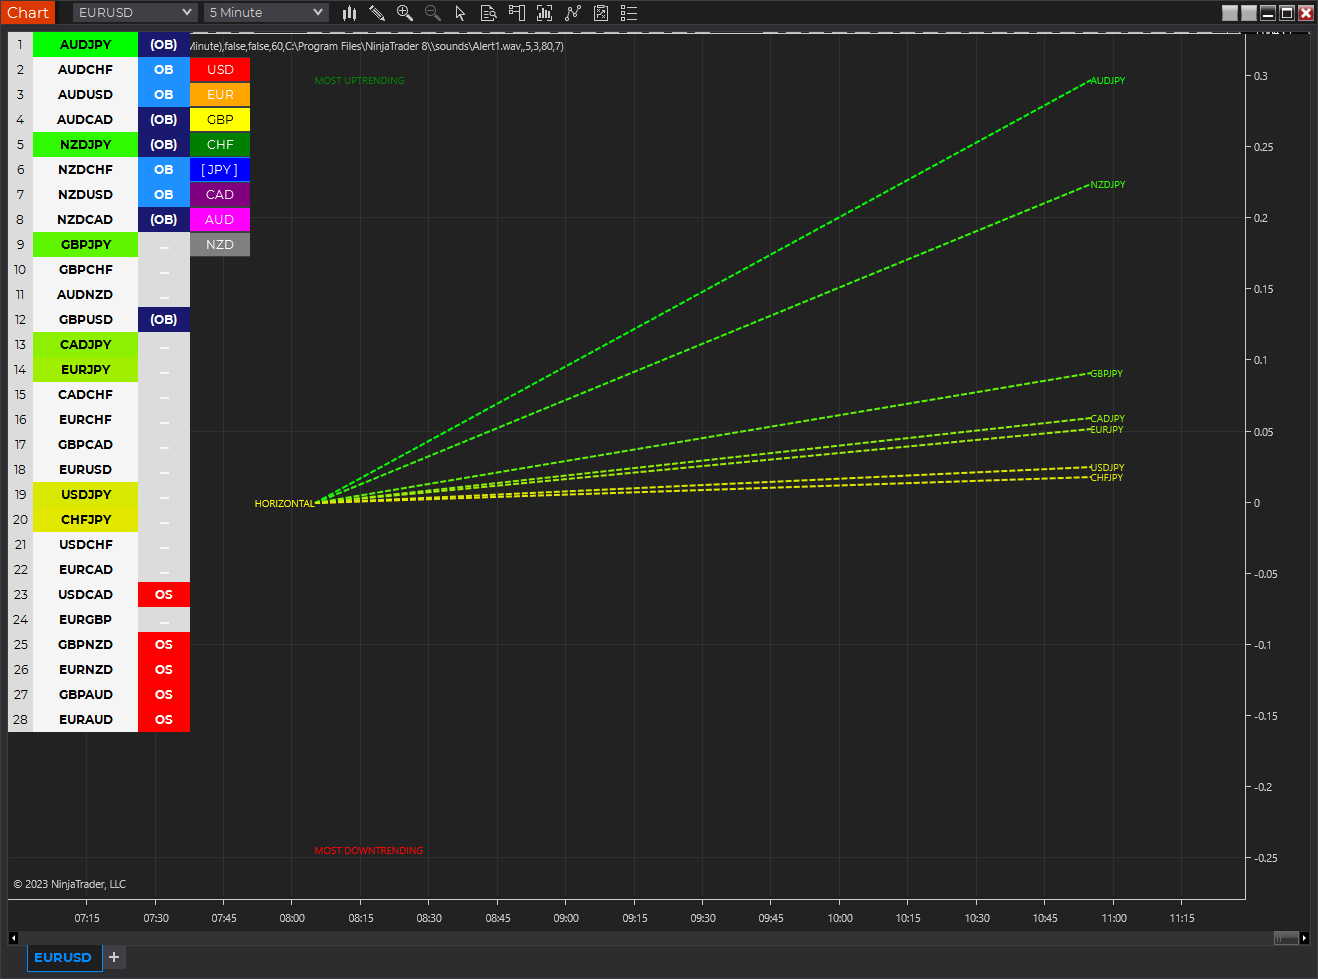Click the red OS cell beside USDCAD
Image resolution: width=1318 pixels, height=979 pixels.
[164, 594]
